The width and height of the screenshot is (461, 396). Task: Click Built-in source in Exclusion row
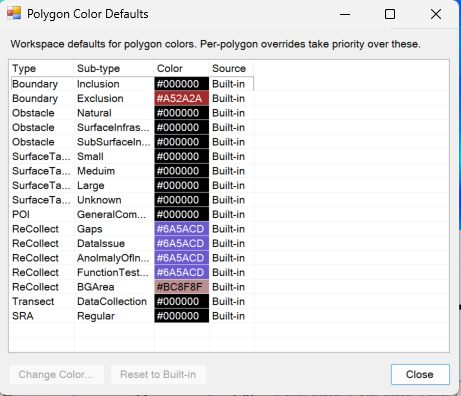[x=232, y=98]
